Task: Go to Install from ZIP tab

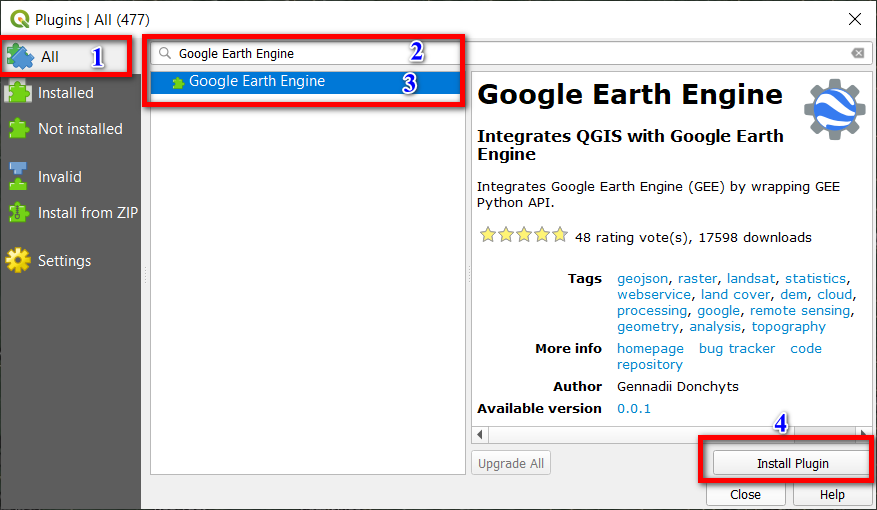Action: (70, 212)
